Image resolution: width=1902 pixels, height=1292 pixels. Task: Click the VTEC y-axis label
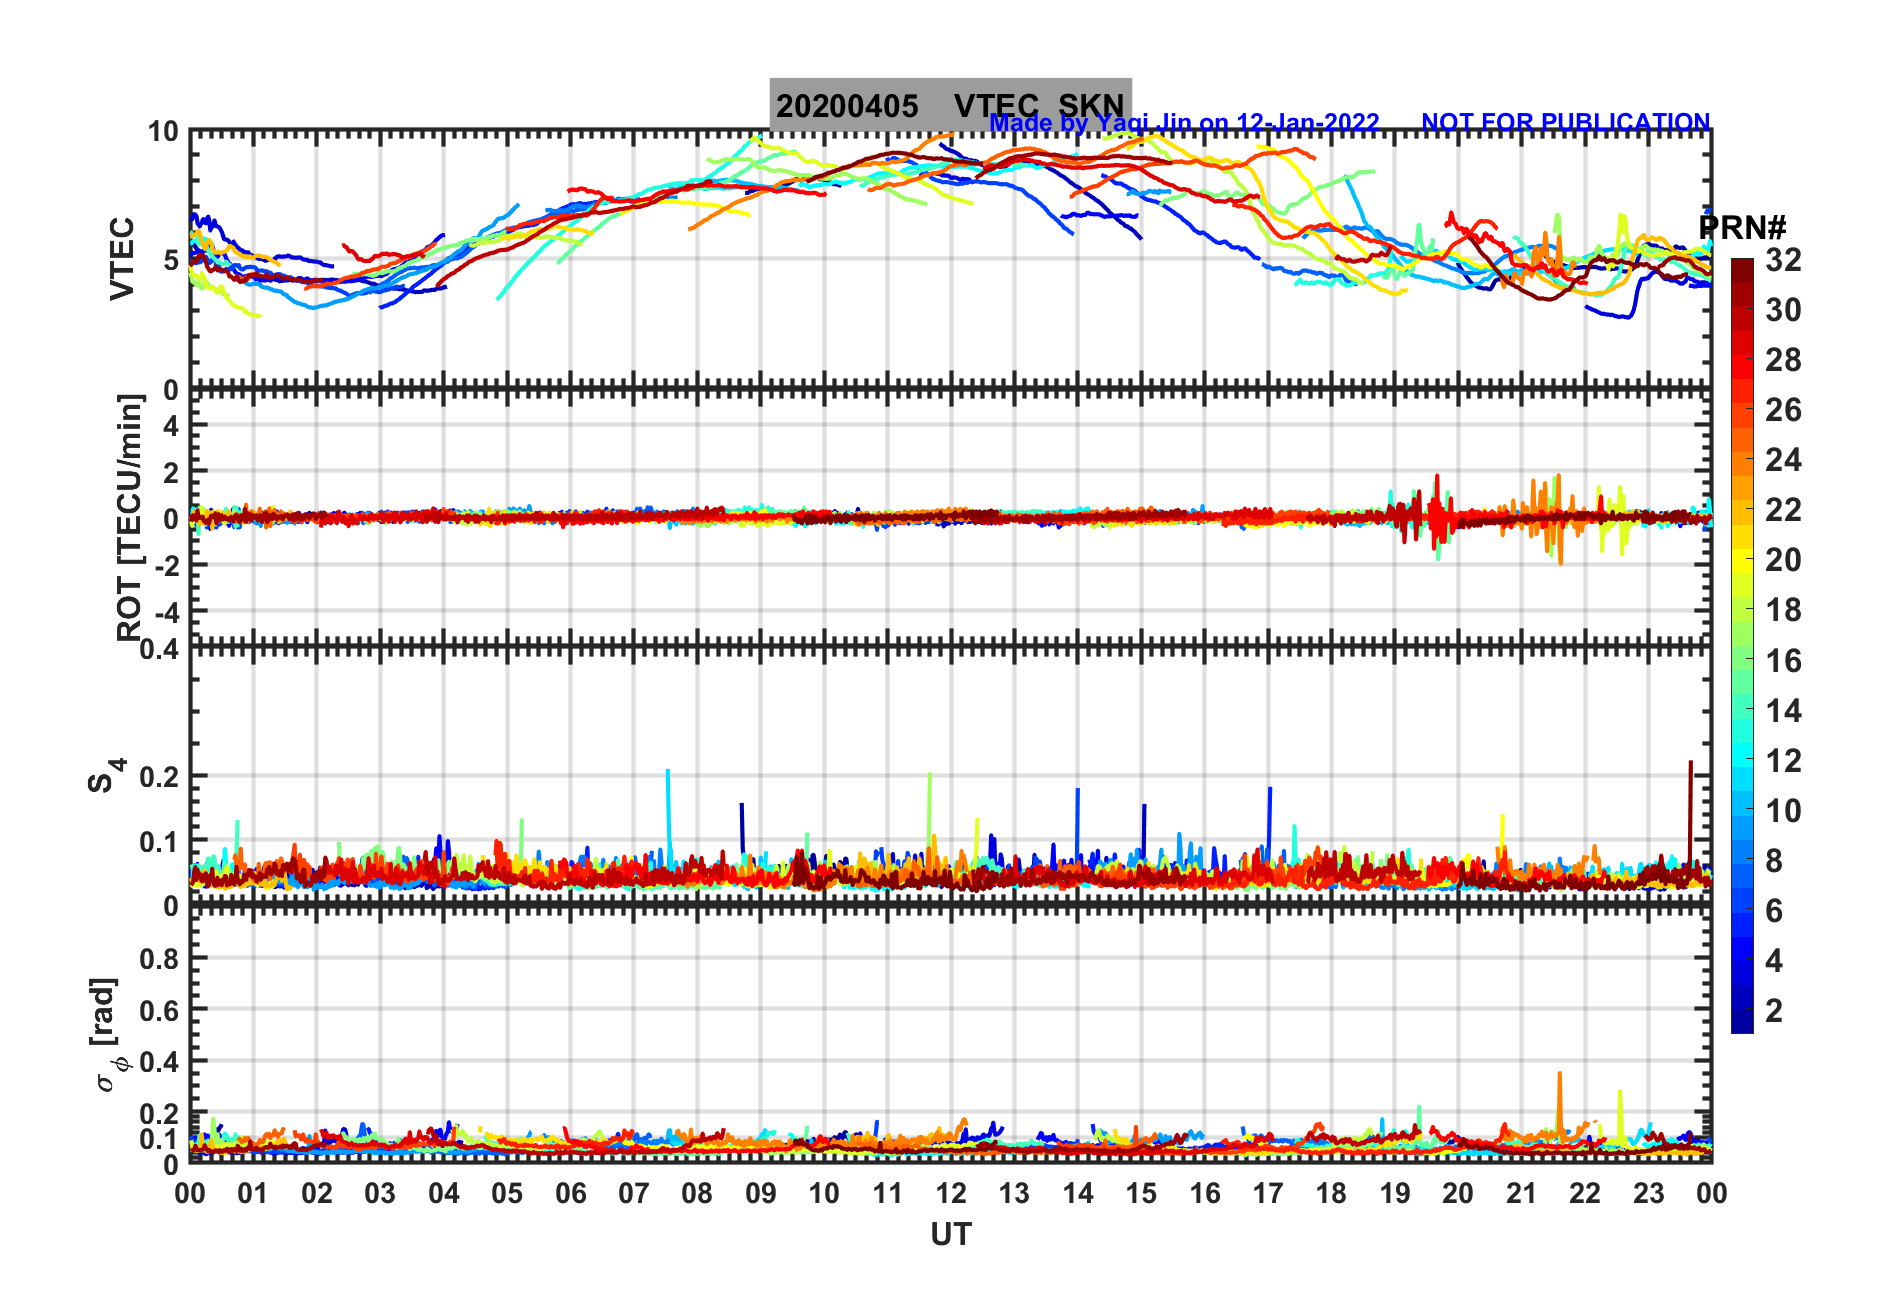click(122, 259)
